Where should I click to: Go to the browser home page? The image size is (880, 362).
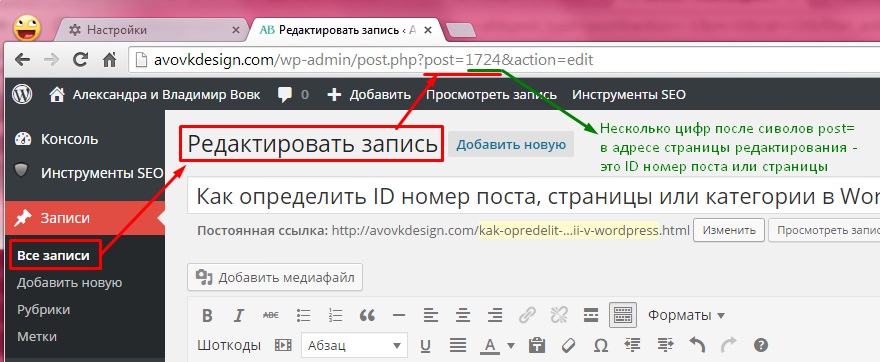pos(109,59)
